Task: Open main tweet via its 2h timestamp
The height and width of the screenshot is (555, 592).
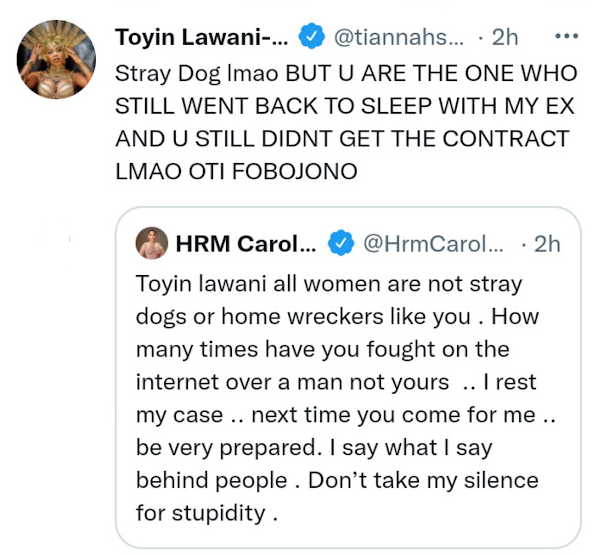Action: pyautogui.click(x=505, y=37)
